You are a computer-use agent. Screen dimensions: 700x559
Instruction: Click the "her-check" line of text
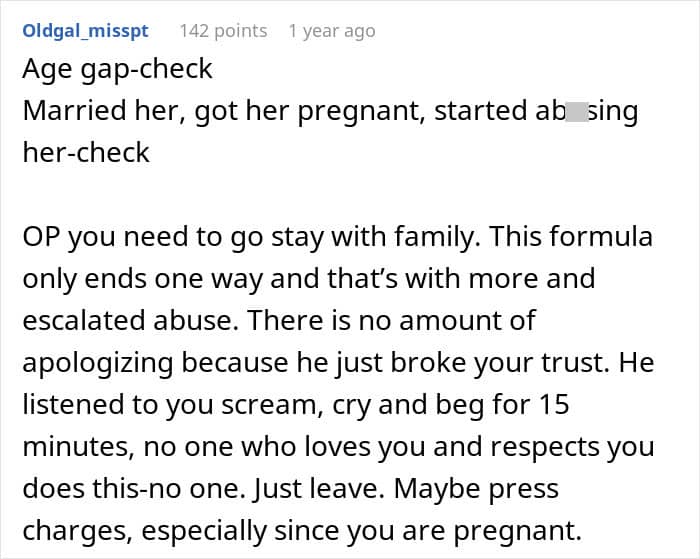(85, 152)
